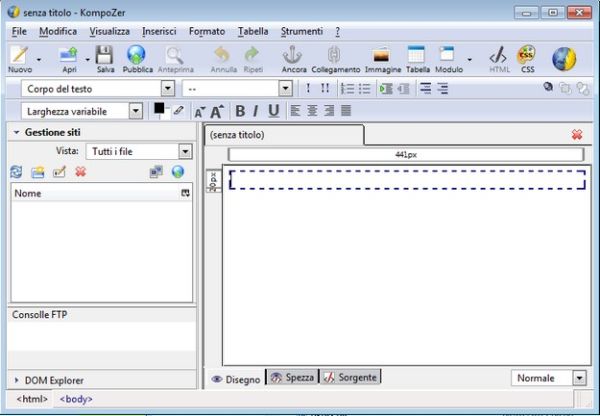The image size is (600, 416).
Task: Open the Tutti i file view dropdown
Action: coord(184,151)
